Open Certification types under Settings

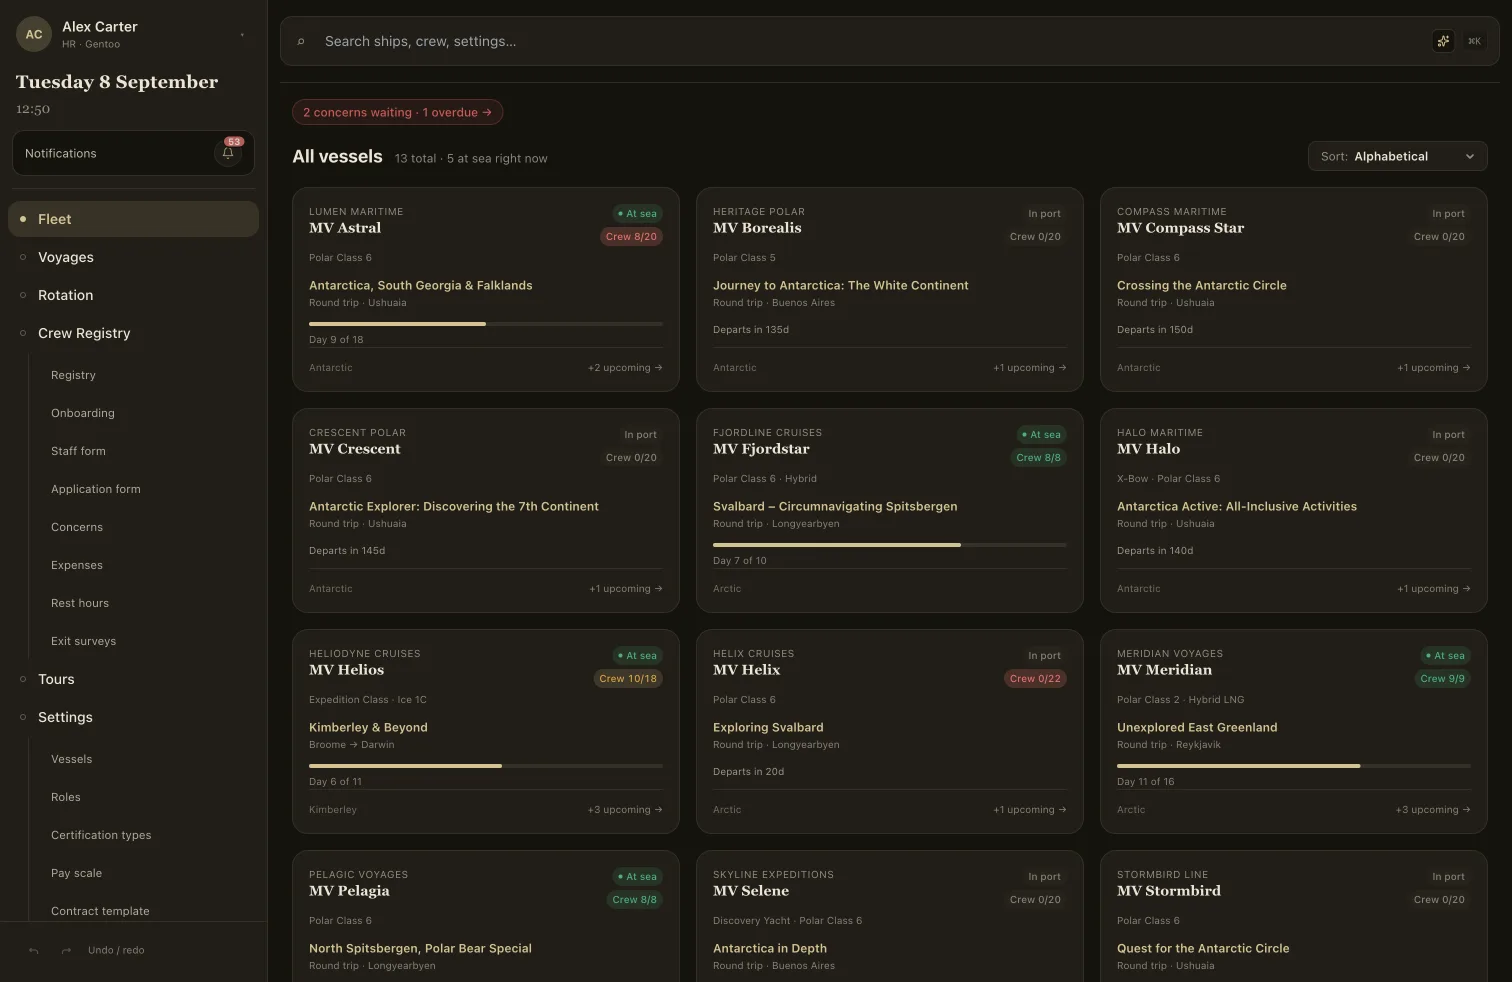[101, 835]
